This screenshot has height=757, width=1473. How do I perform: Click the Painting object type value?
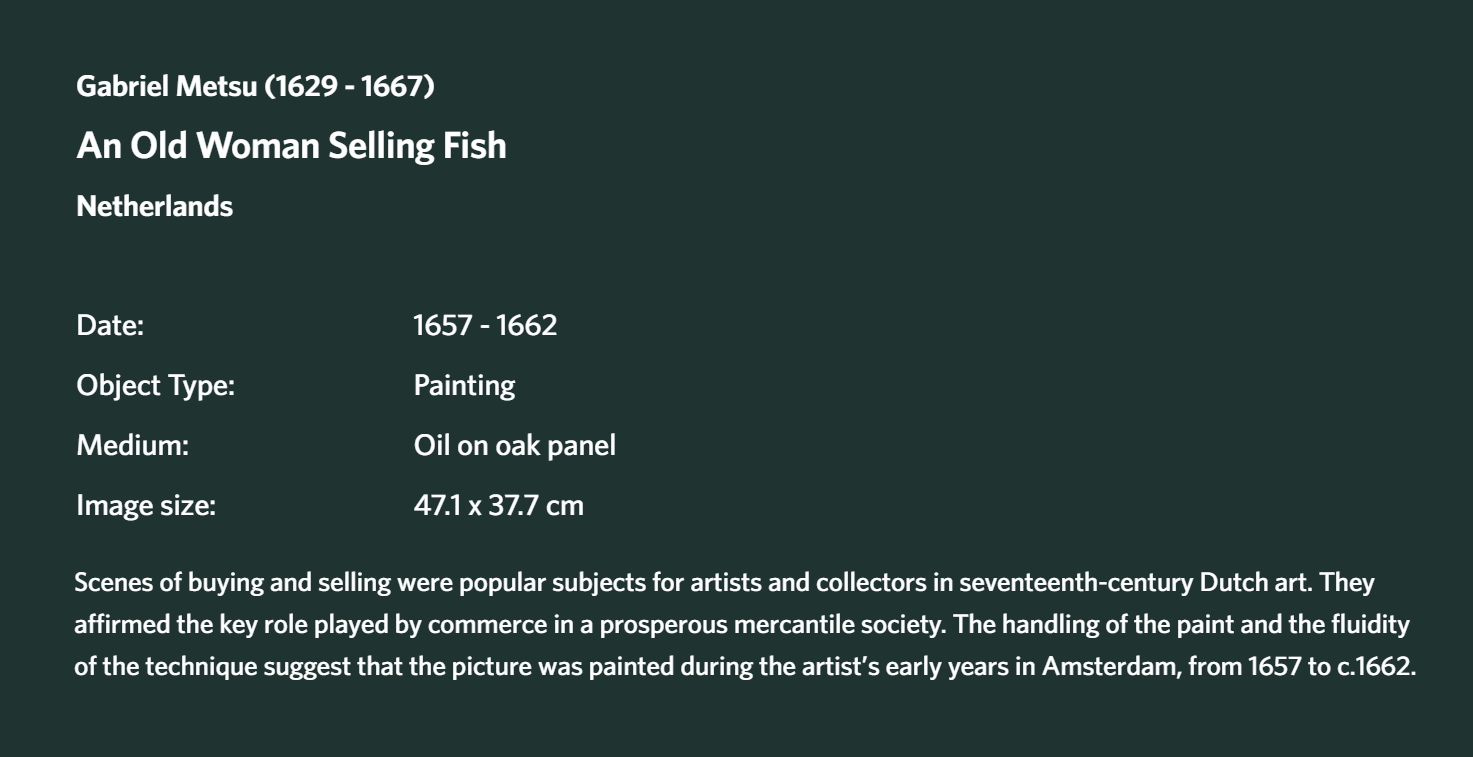pos(464,386)
